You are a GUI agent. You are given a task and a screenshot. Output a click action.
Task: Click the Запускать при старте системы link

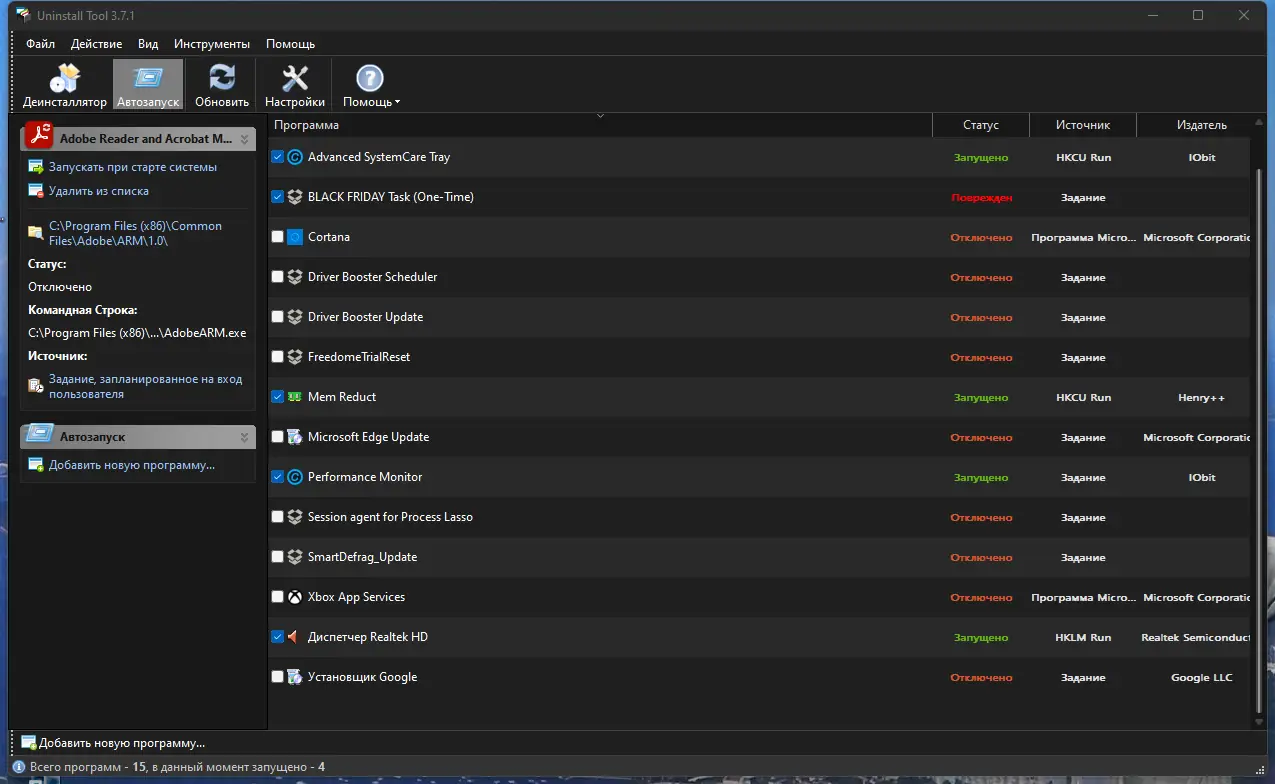pyautogui.click(x=133, y=167)
